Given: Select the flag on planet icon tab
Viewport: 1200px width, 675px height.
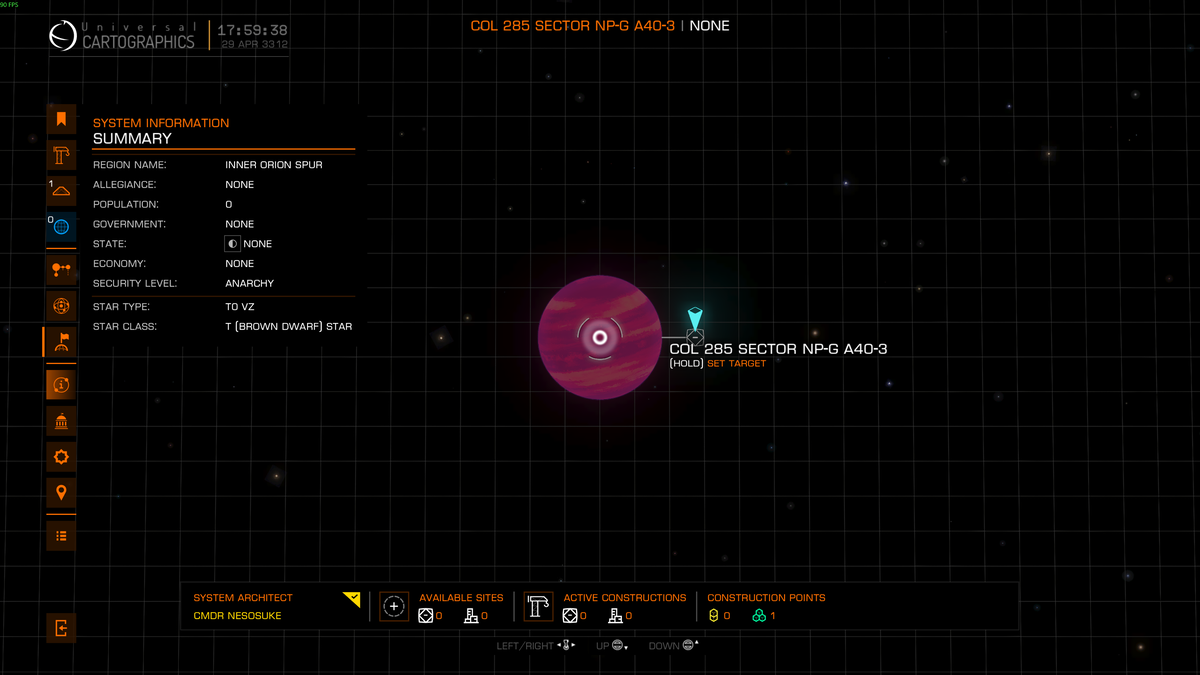Looking at the screenshot, I should click(x=61, y=342).
